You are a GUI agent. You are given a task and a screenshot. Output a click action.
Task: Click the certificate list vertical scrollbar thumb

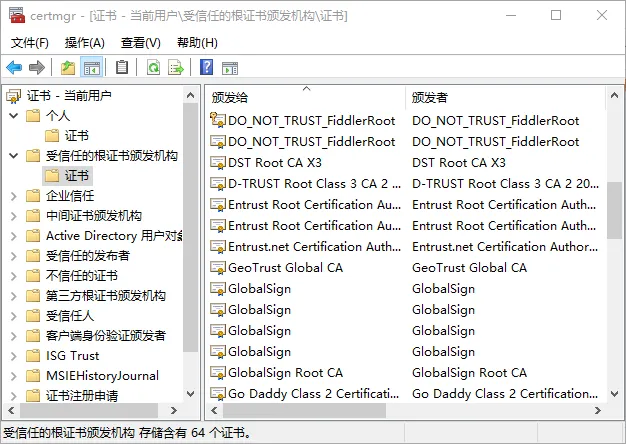pyautogui.click(x=614, y=210)
